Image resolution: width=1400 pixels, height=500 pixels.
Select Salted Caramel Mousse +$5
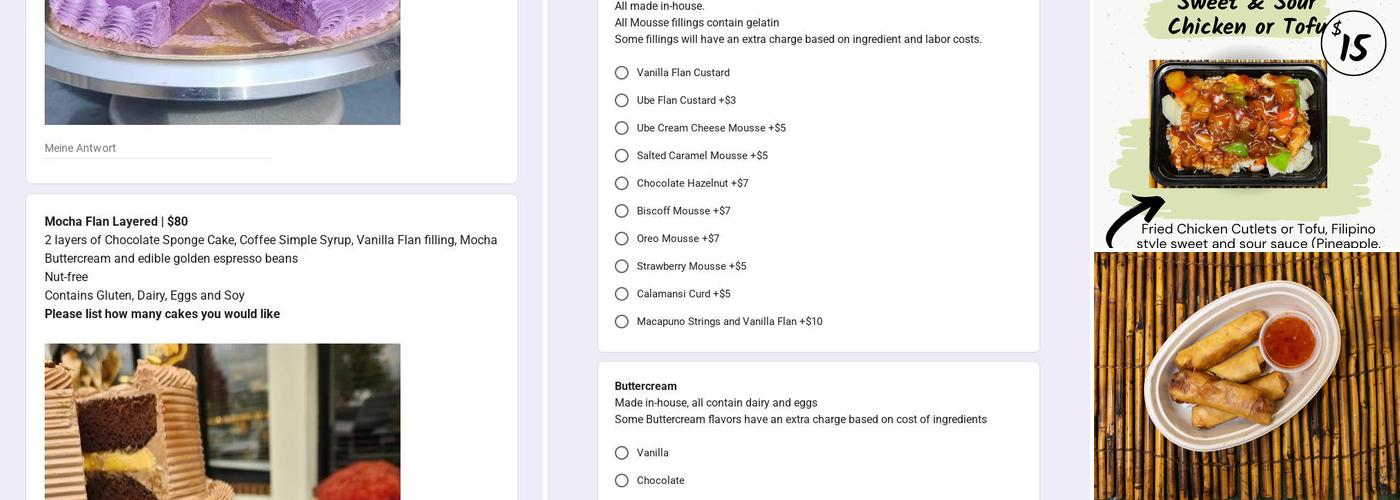tap(622, 156)
